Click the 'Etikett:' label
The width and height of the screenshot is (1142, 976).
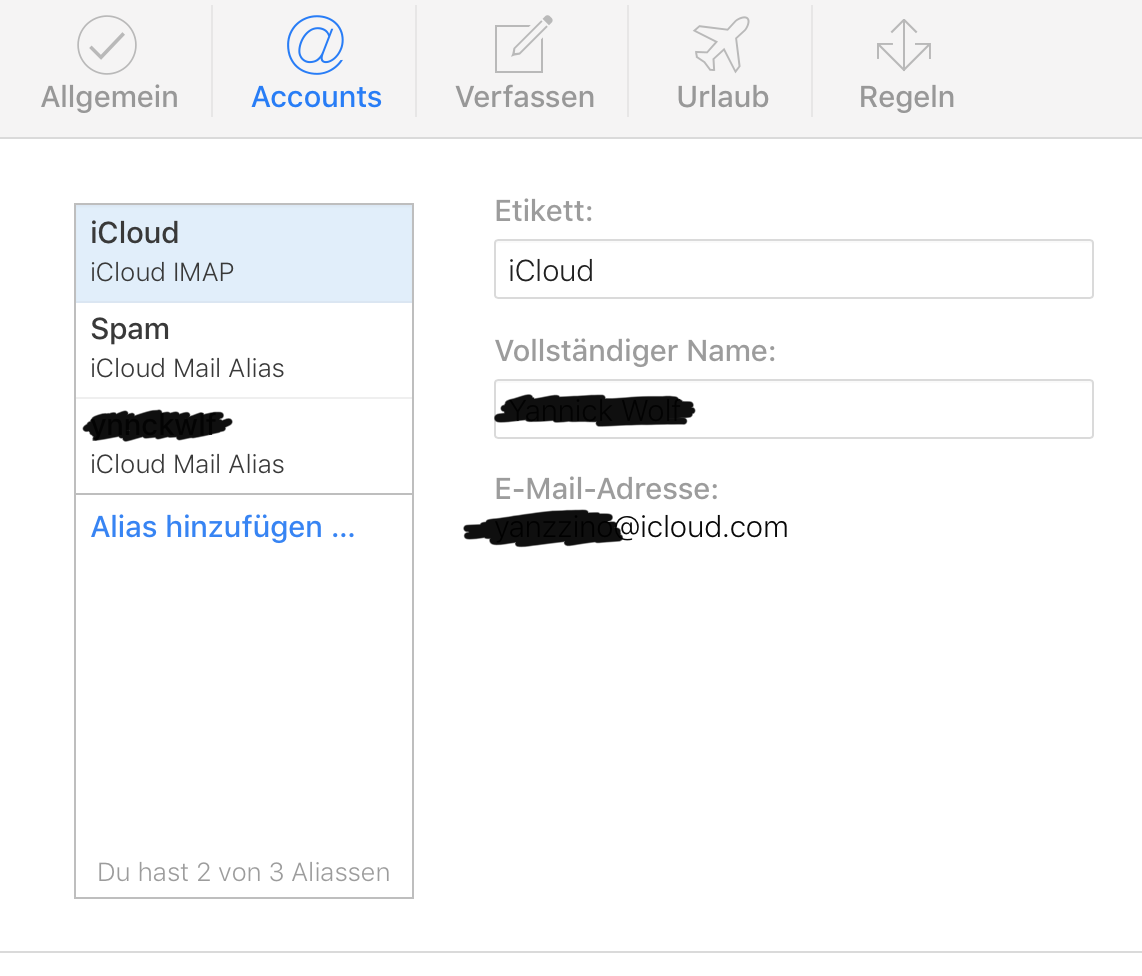pyautogui.click(x=544, y=211)
